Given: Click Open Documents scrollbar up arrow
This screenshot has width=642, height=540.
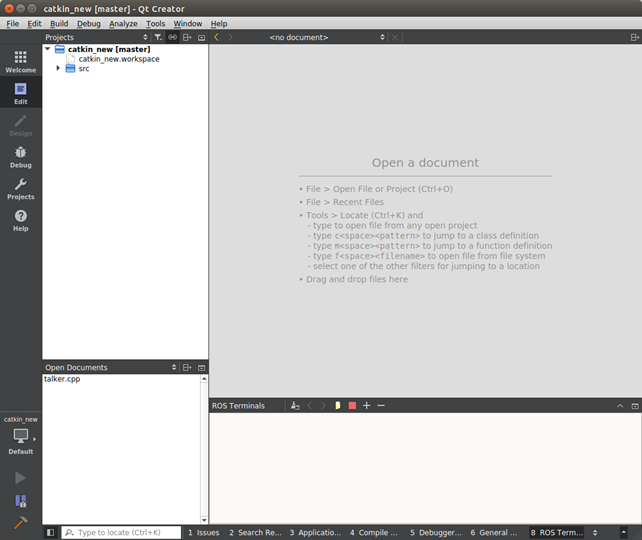Looking at the screenshot, I should point(204,379).
